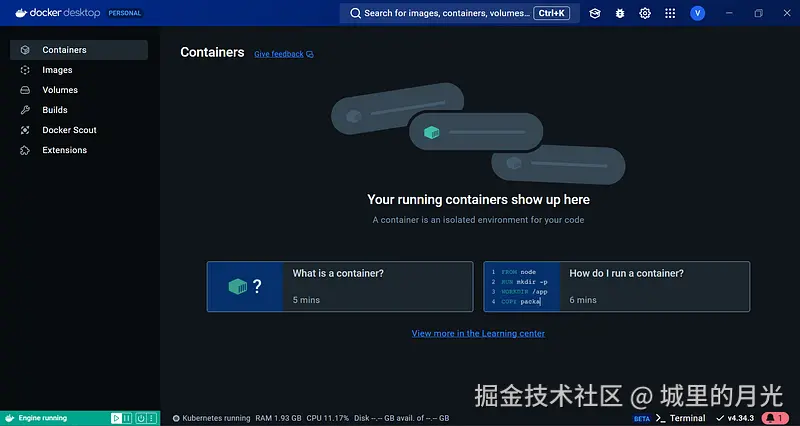Click the Containers page heading
Image resolution: width=800 pixels, height=426 pixels.
pos(212,53)
